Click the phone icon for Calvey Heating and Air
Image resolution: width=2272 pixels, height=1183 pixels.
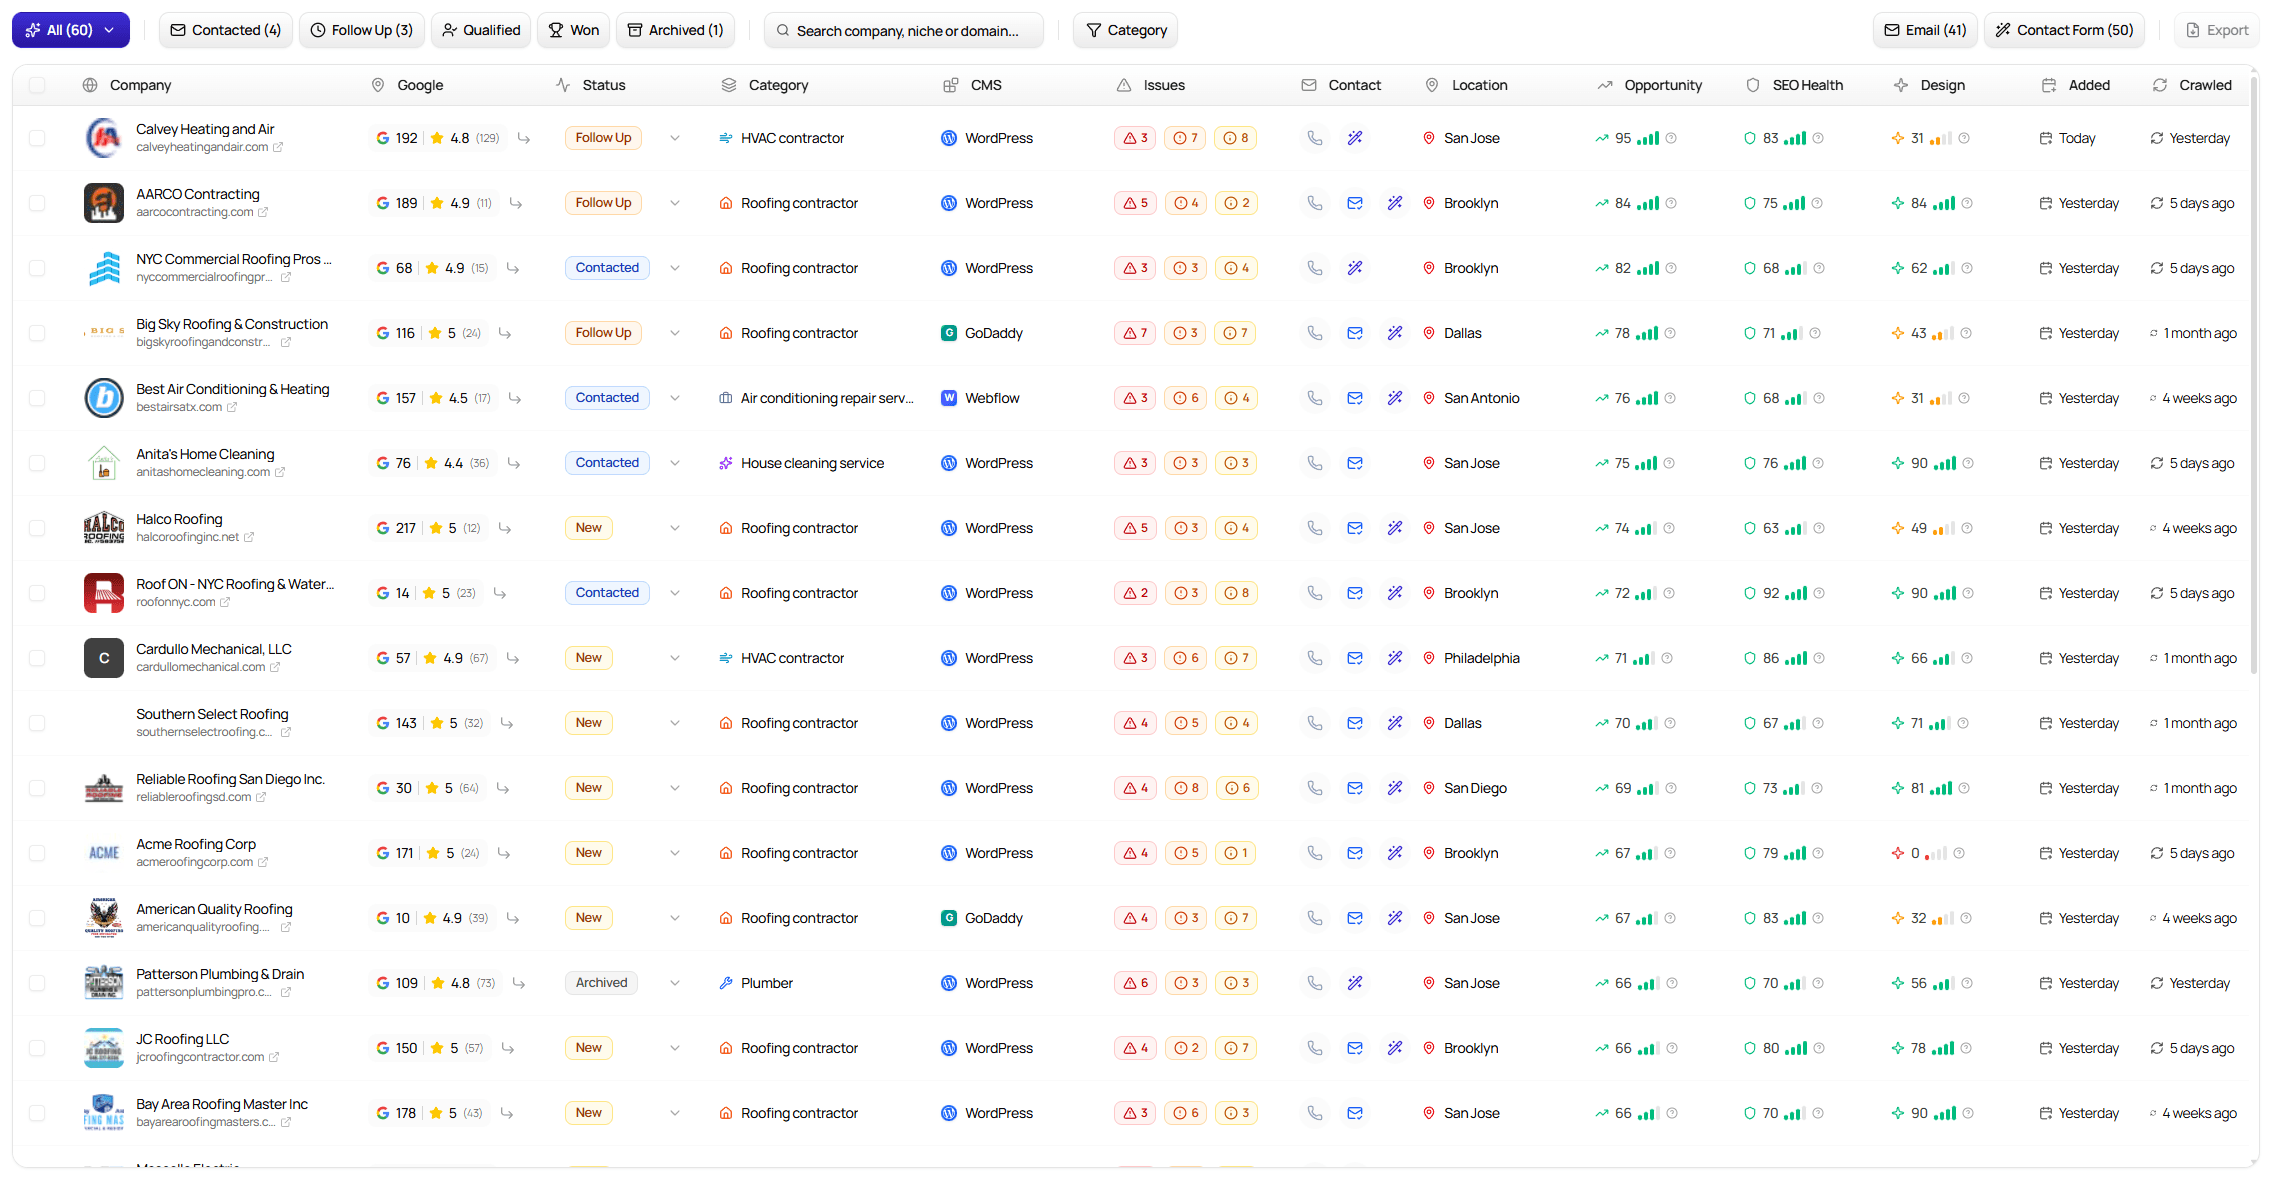point(1314,138)
